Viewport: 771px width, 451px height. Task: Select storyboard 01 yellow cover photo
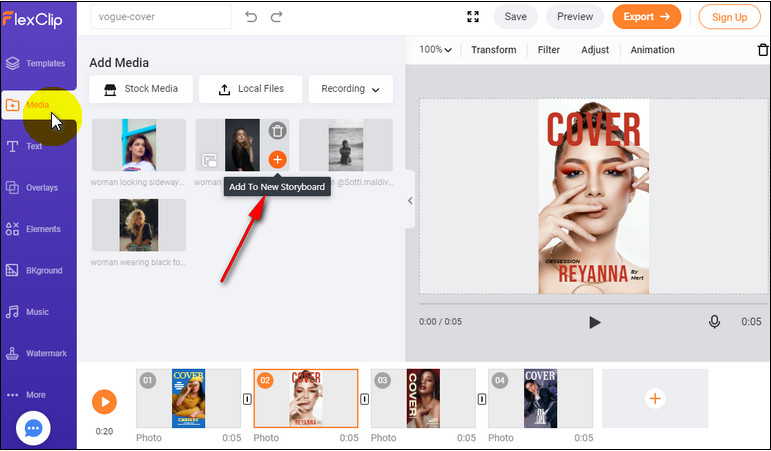(188, 398)
